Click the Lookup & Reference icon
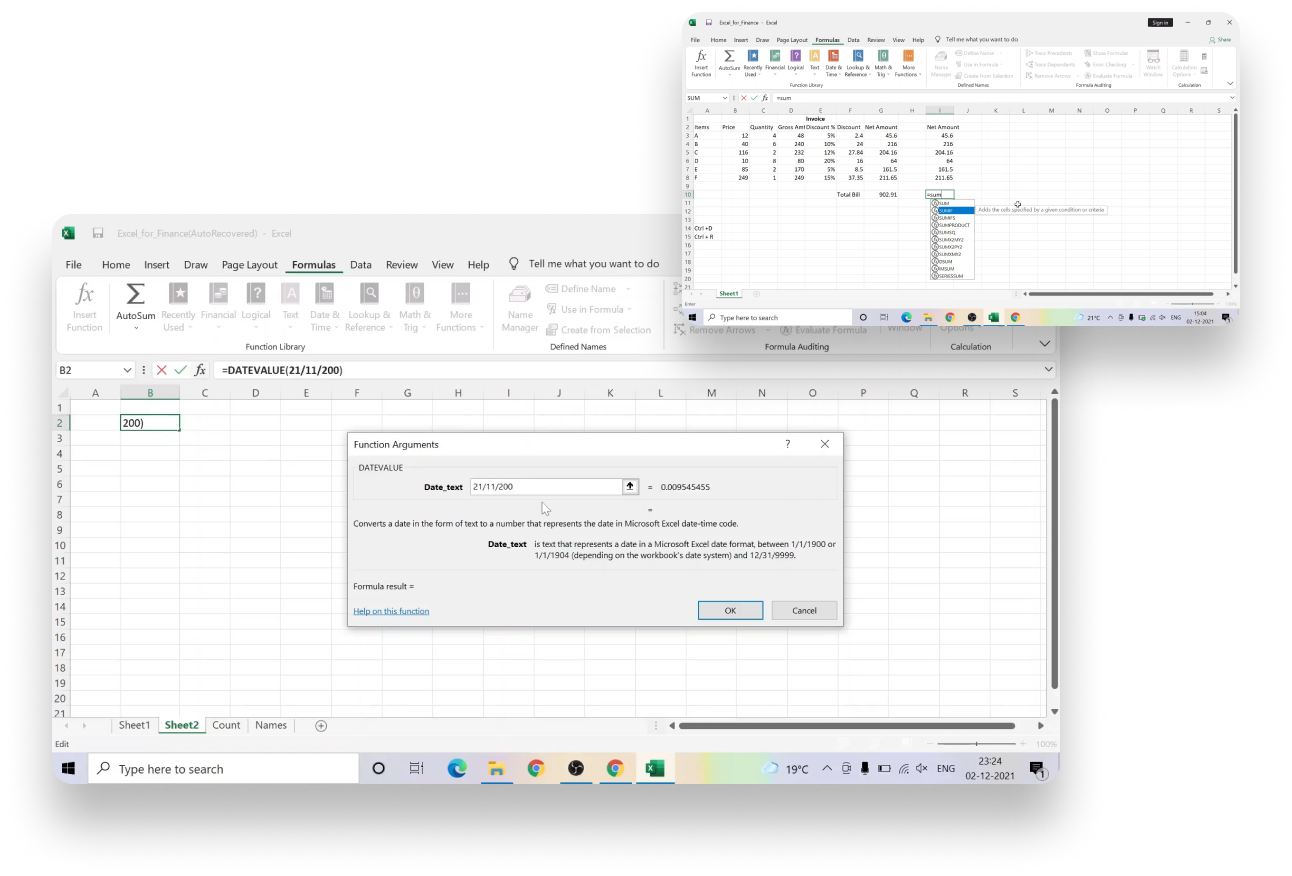Viewport: 1292px width, 876px height. point(368,293)
